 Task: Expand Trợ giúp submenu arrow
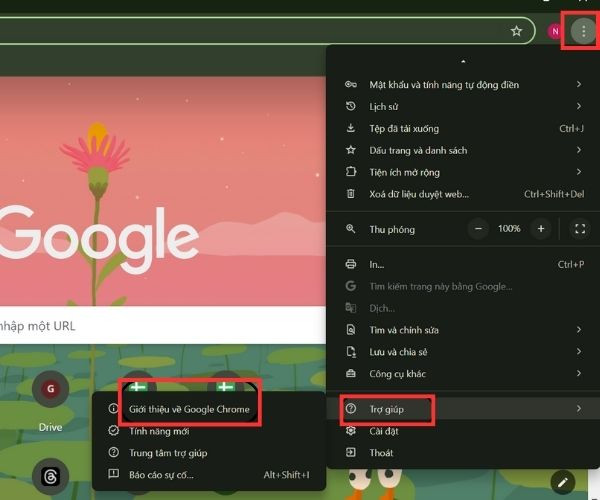[579, 409]
